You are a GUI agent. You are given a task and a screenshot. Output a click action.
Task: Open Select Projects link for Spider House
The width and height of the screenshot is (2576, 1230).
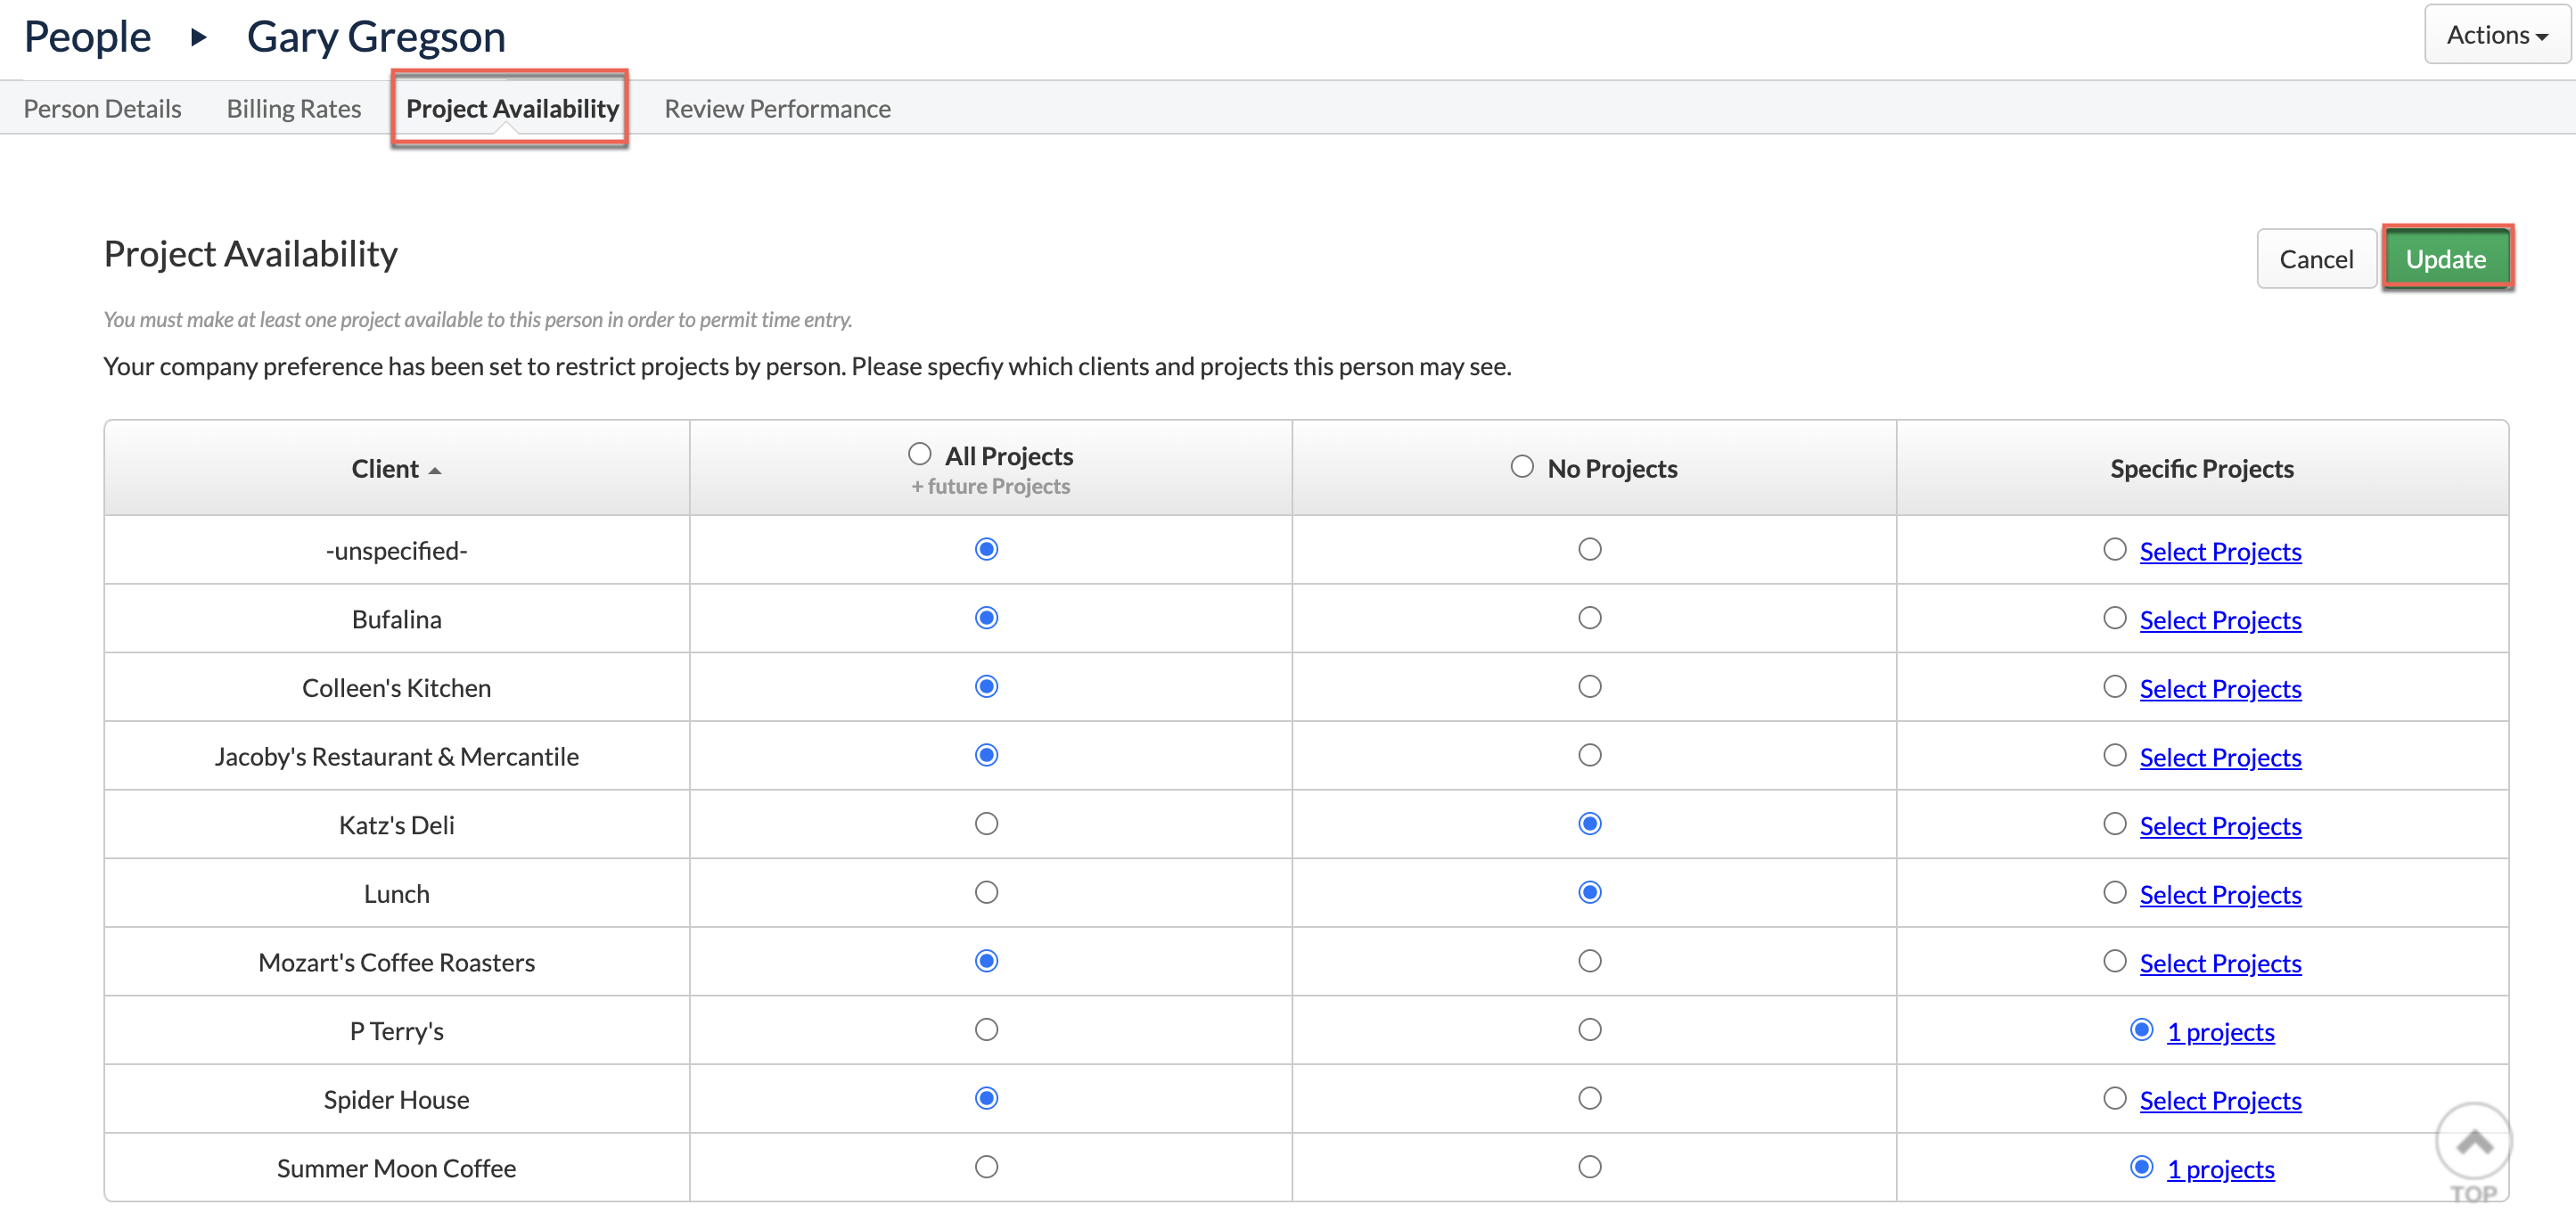(2220, 1100)
